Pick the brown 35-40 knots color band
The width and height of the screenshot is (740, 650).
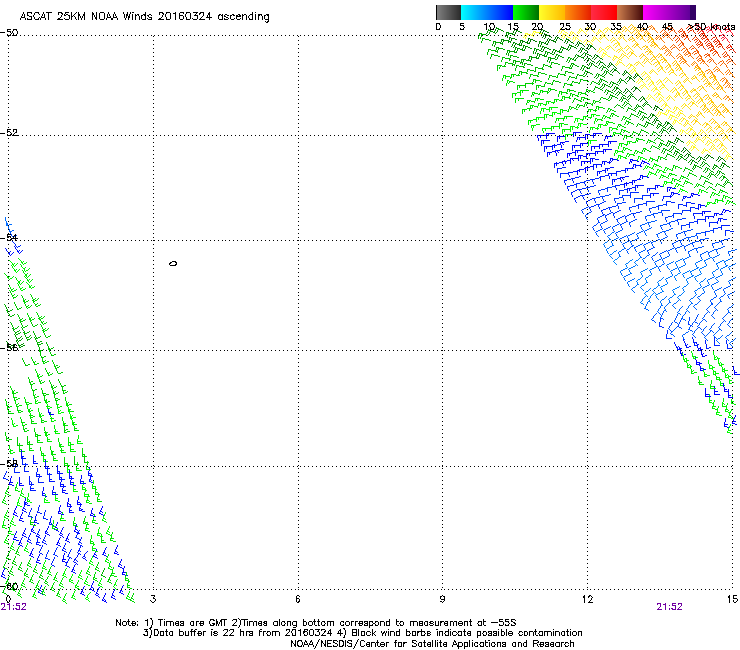coord(630,12)
